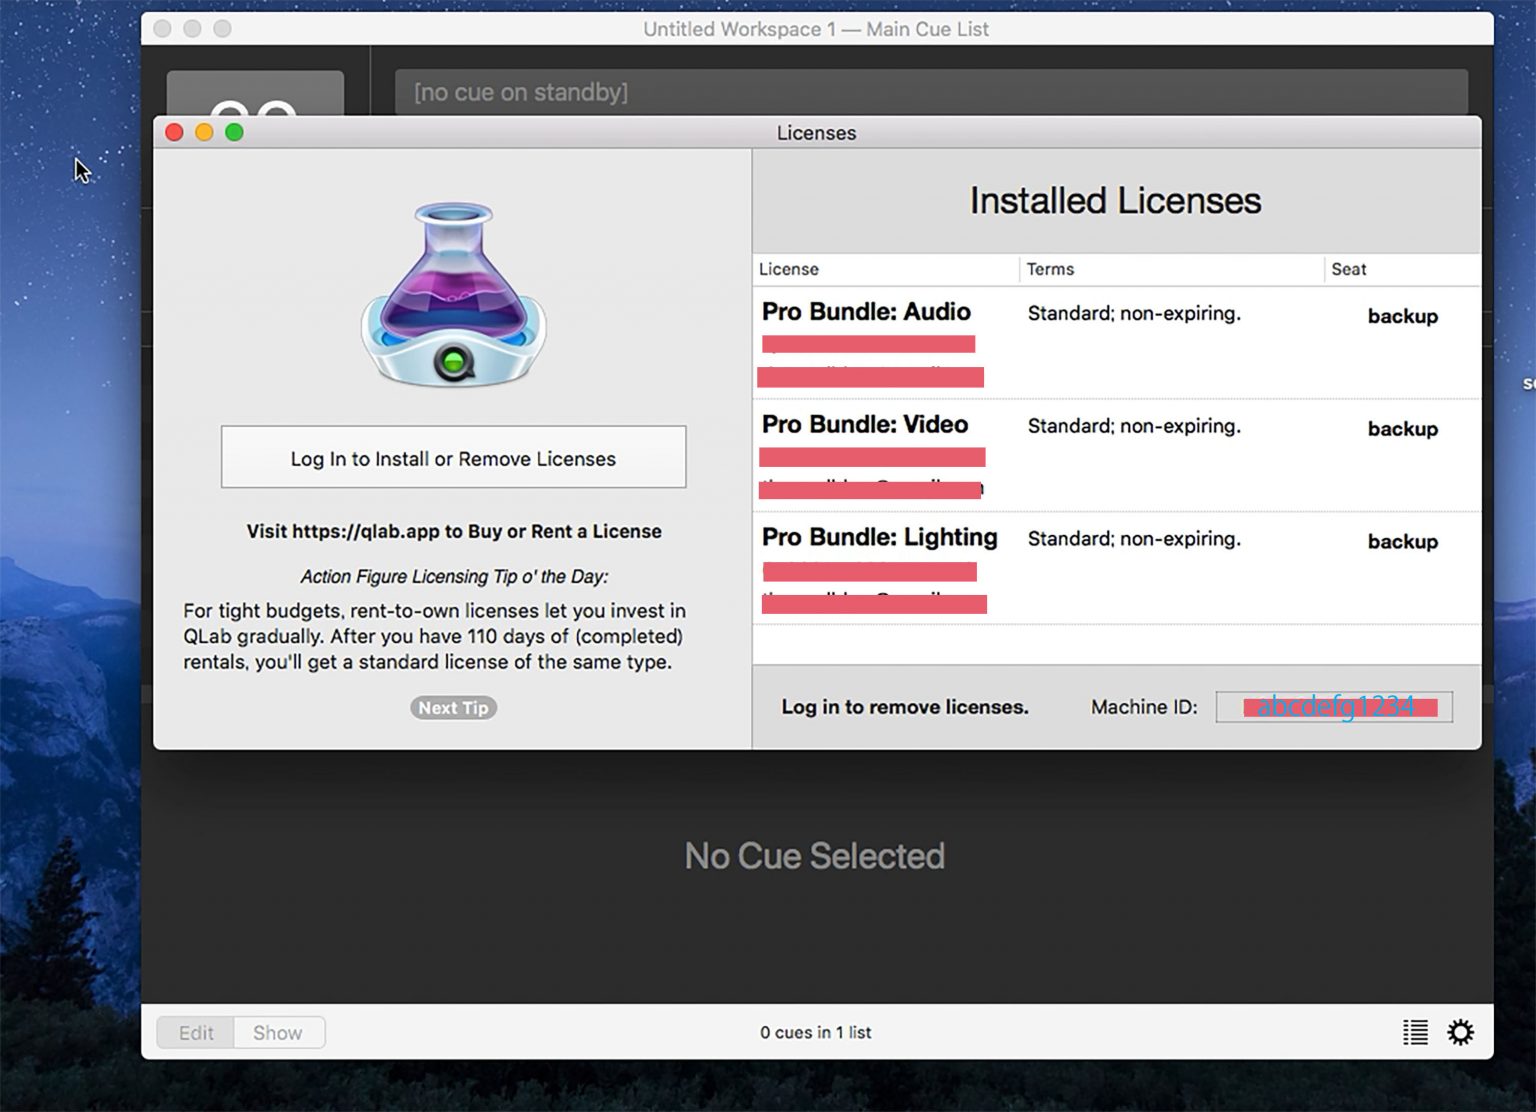Sort by the License column header
This screenshot has width=1536, height=1112.
pyautogui.click(x=885, y=269)
